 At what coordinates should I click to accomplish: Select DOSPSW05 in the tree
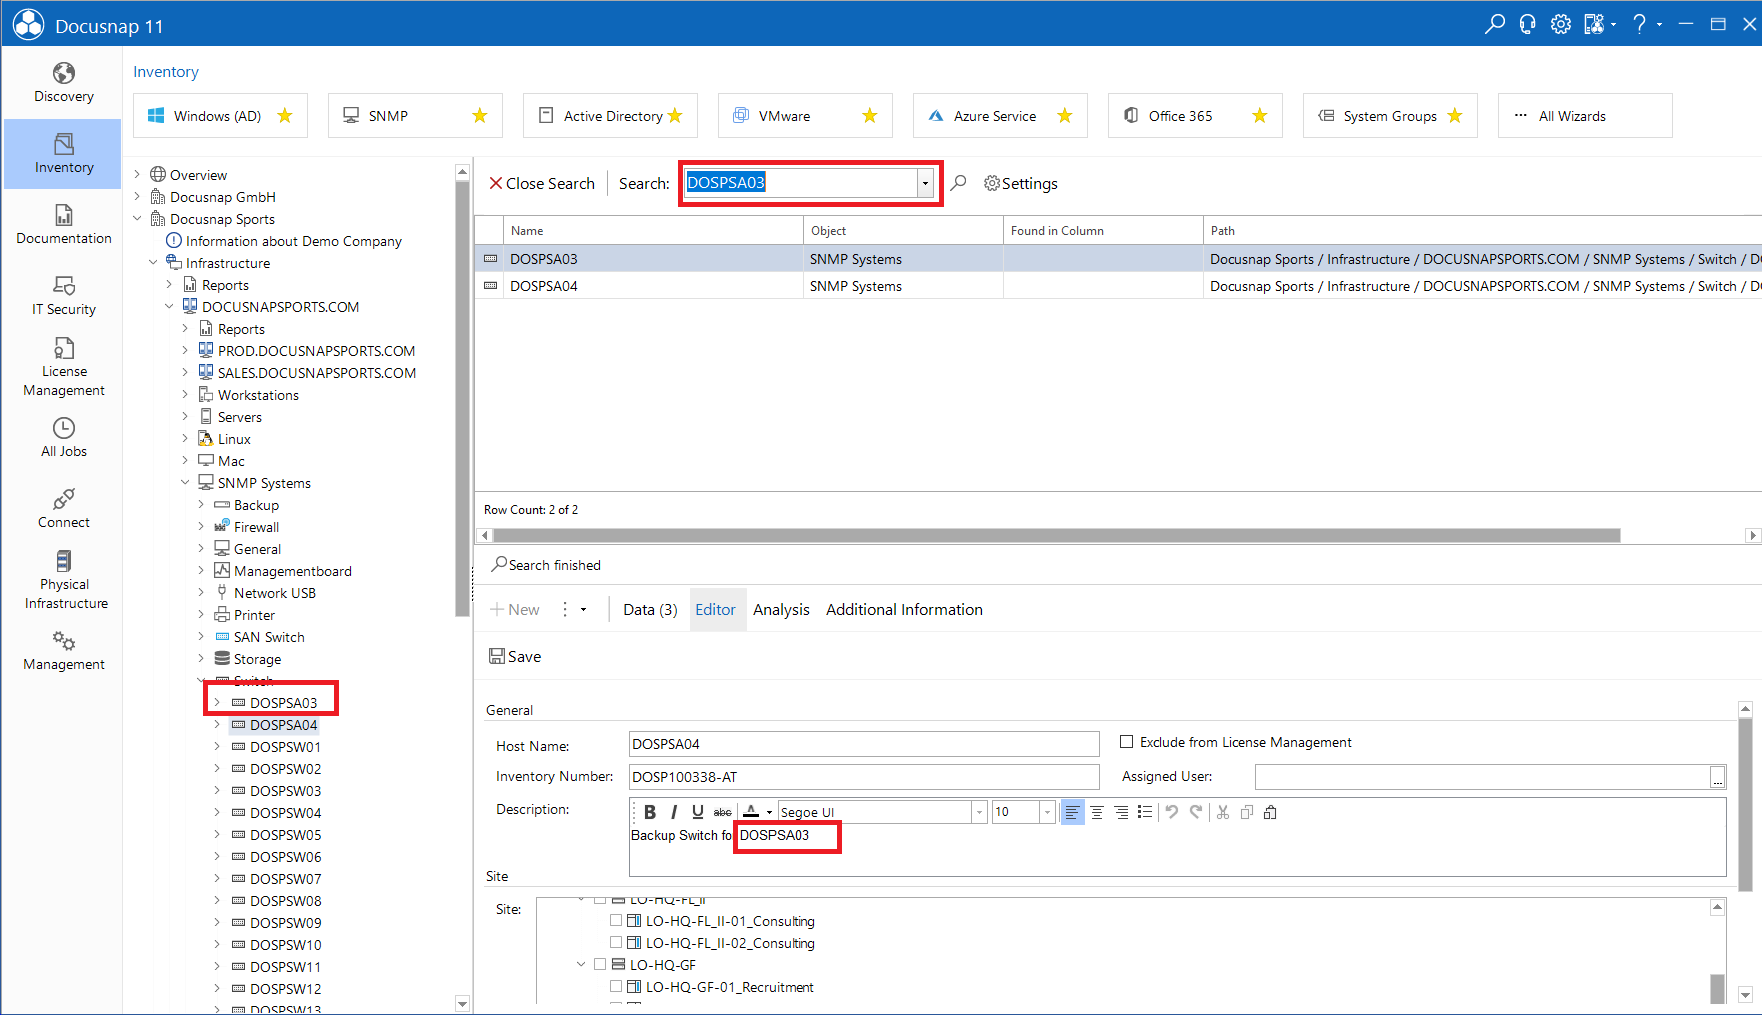click(285, 834)
